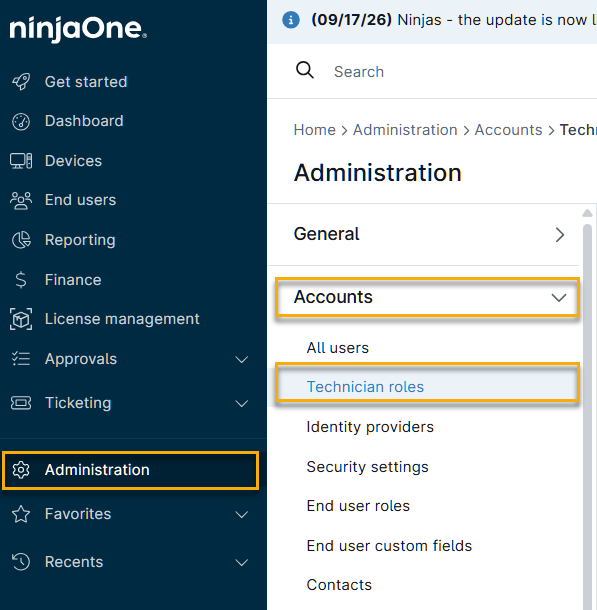Open License management in the sidebar
This screenshot has width=597, height=610.
point(122,319)
